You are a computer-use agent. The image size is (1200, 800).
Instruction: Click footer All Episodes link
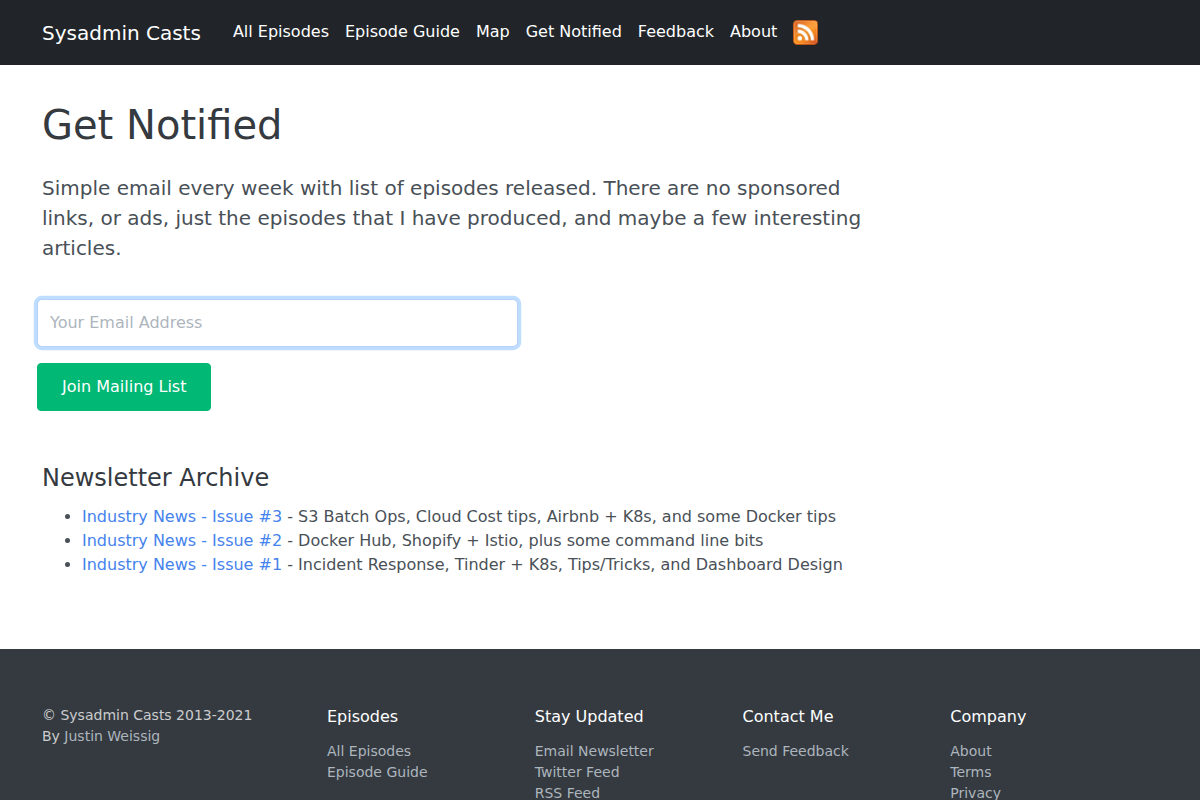click(368, 751)
